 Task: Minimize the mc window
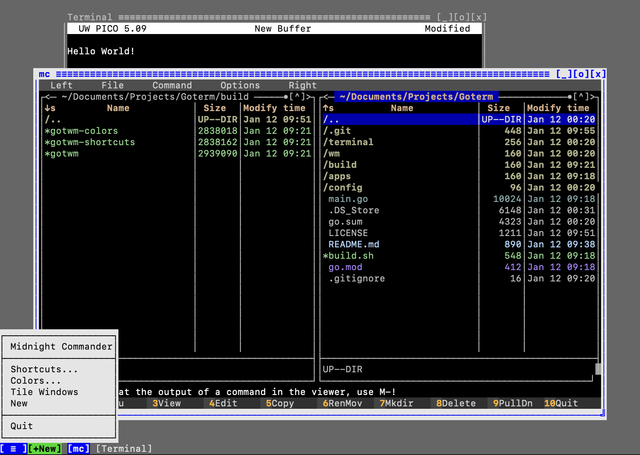564,74
